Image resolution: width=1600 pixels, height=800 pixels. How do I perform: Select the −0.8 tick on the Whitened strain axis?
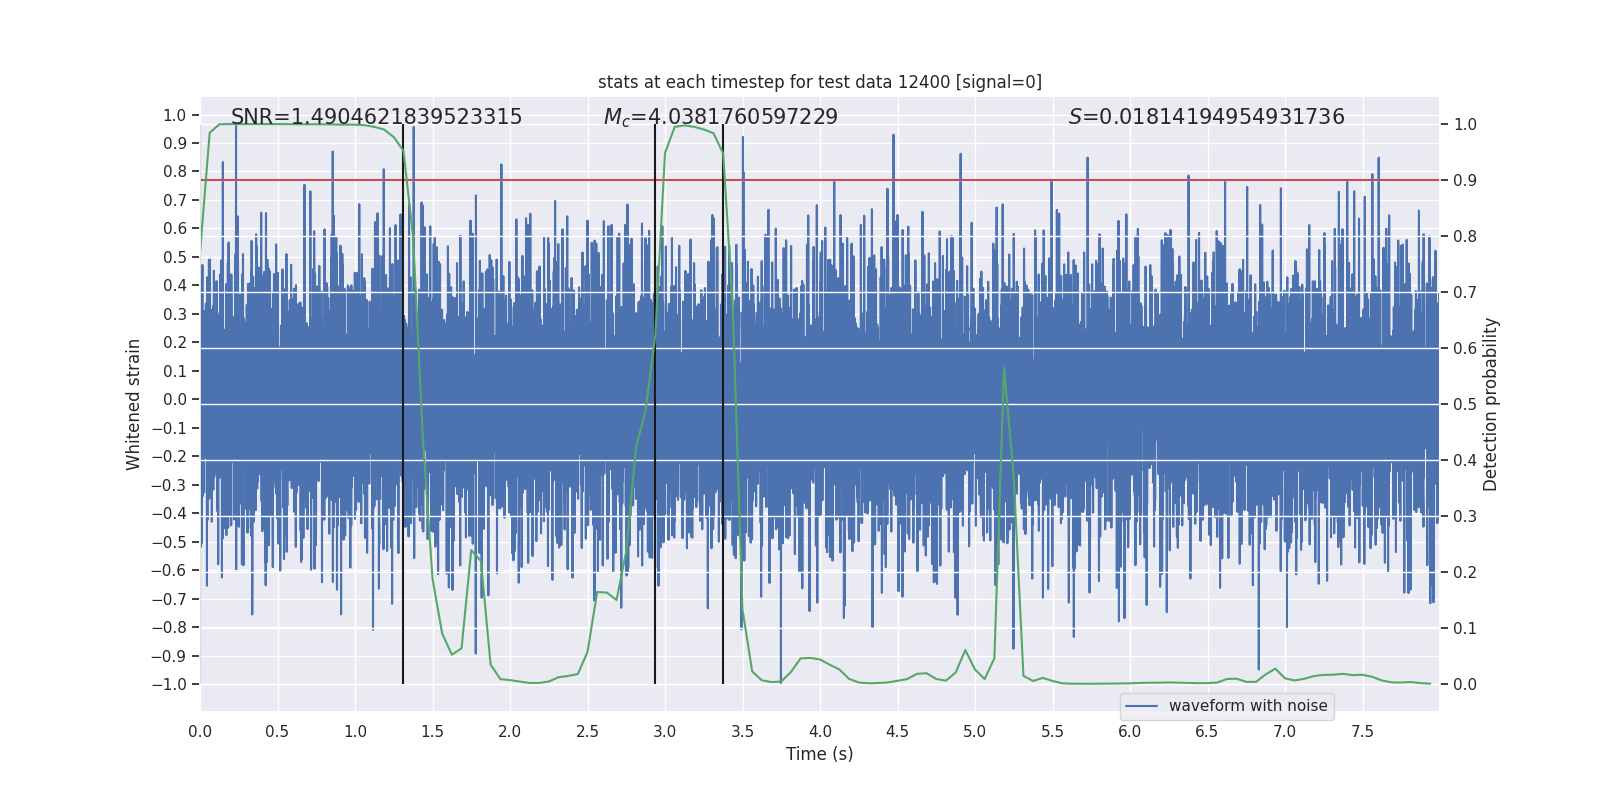tap(169, 628)
